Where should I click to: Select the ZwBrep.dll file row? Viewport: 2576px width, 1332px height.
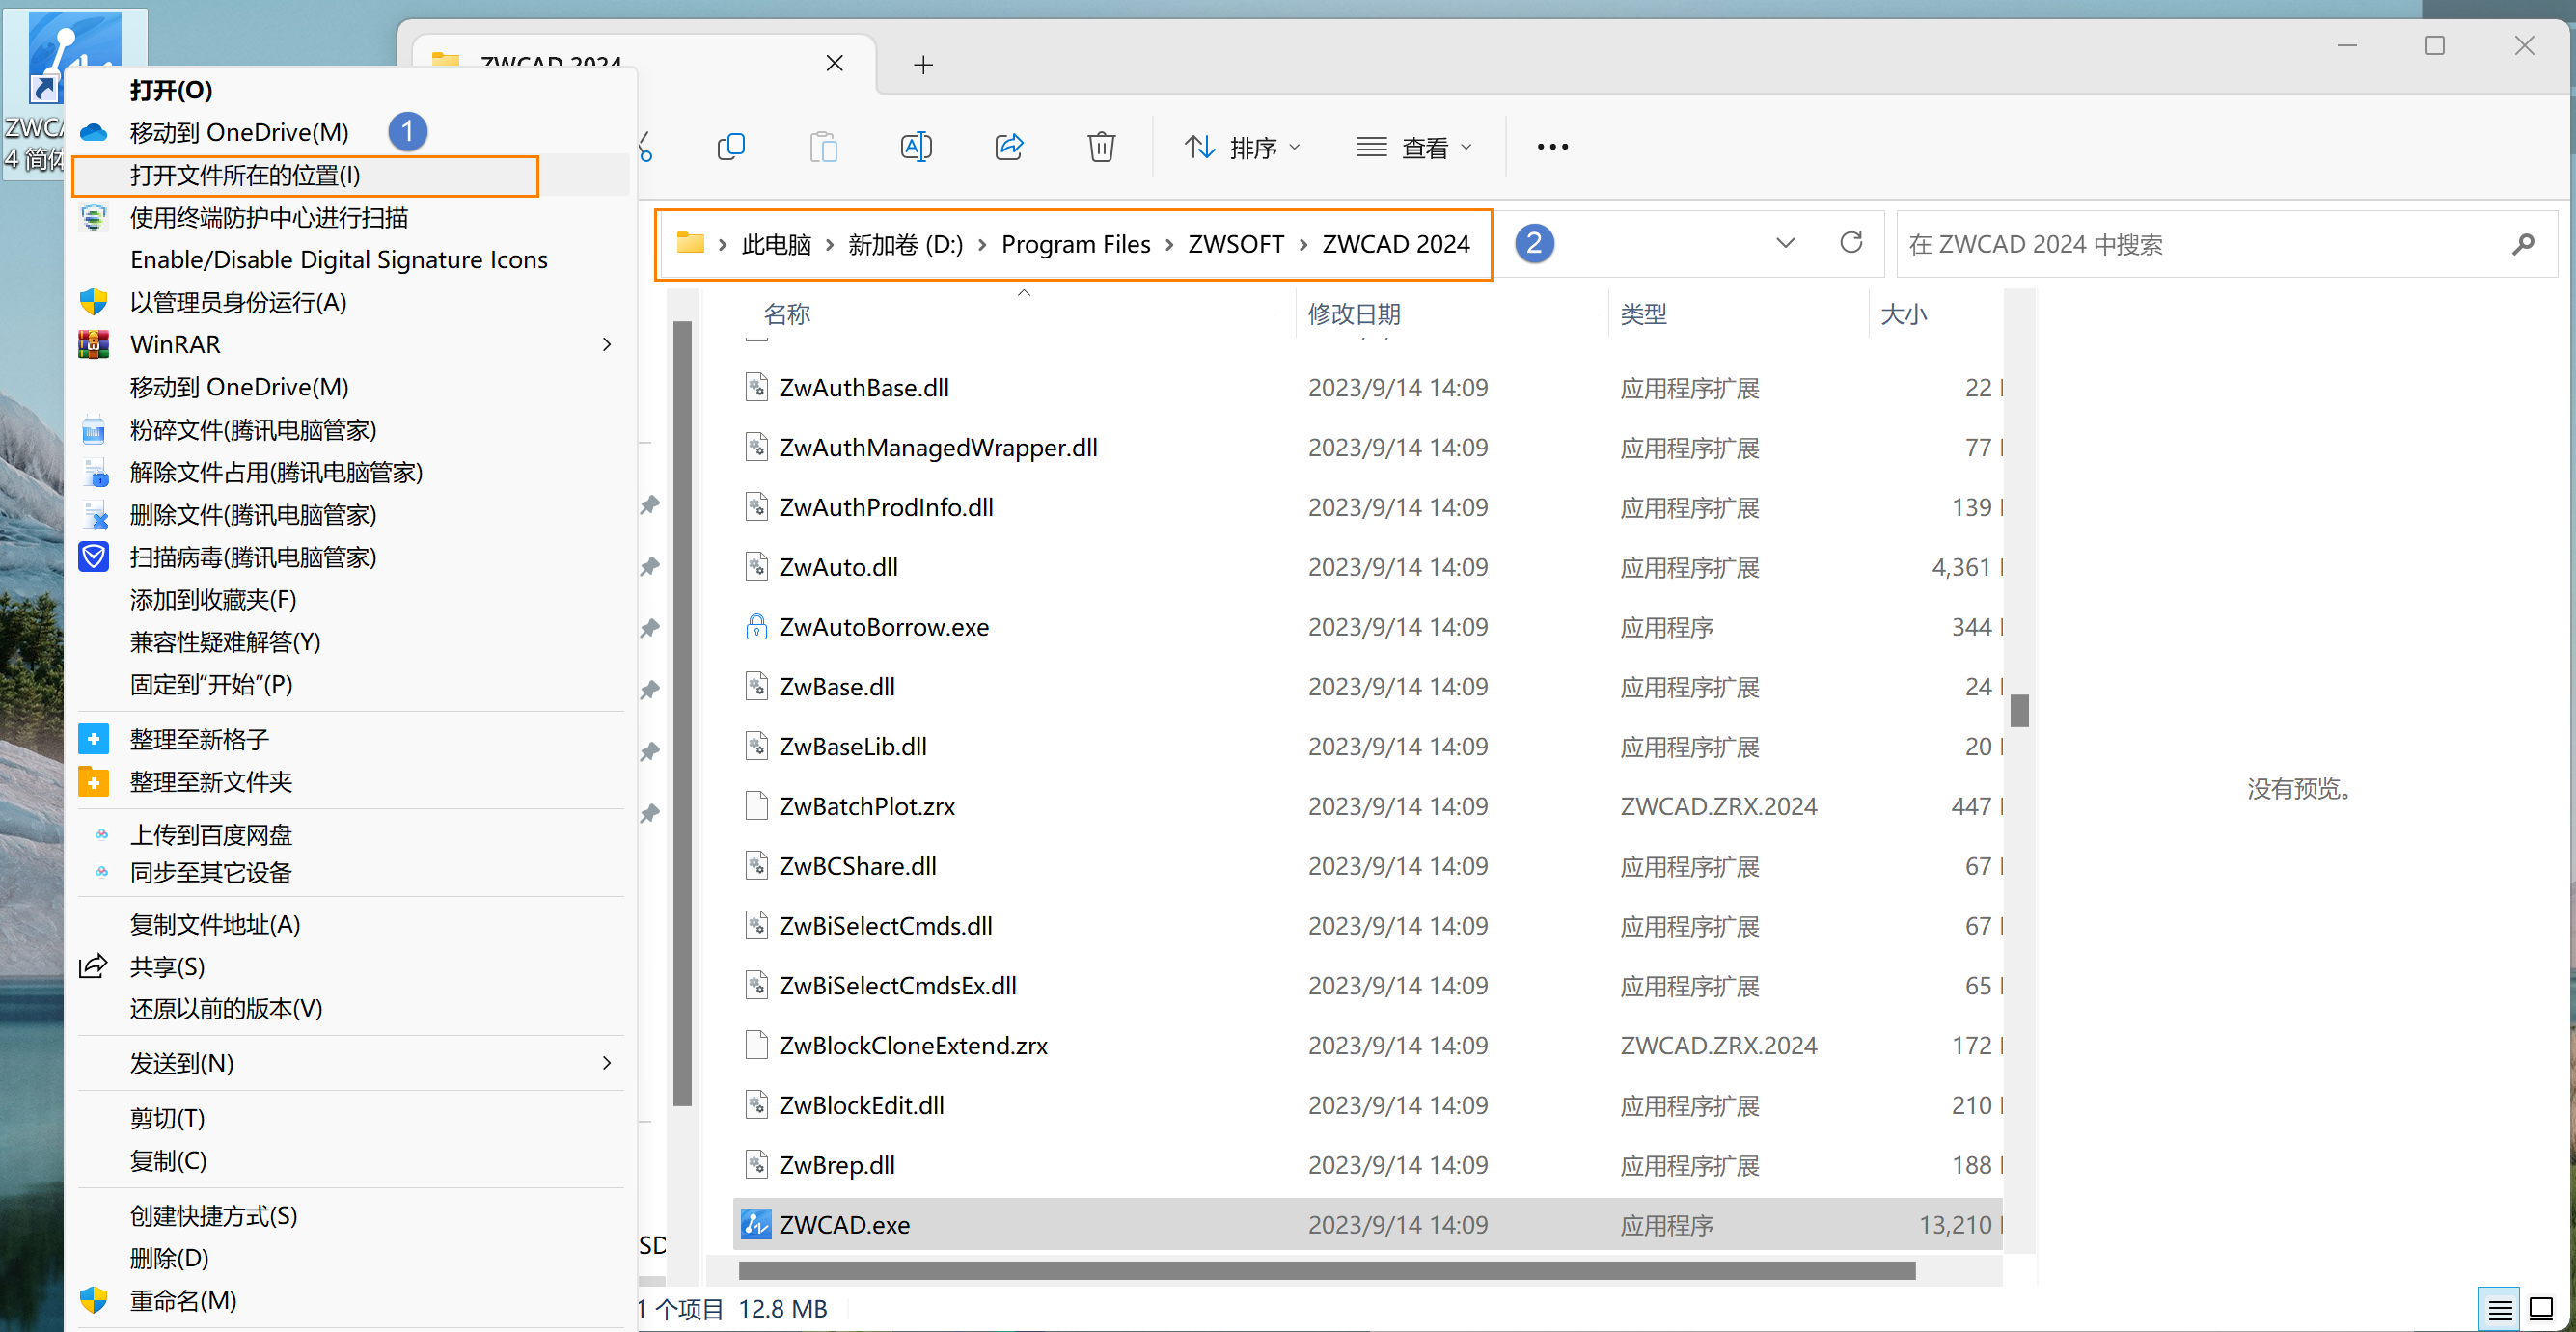[1368, 1165]
